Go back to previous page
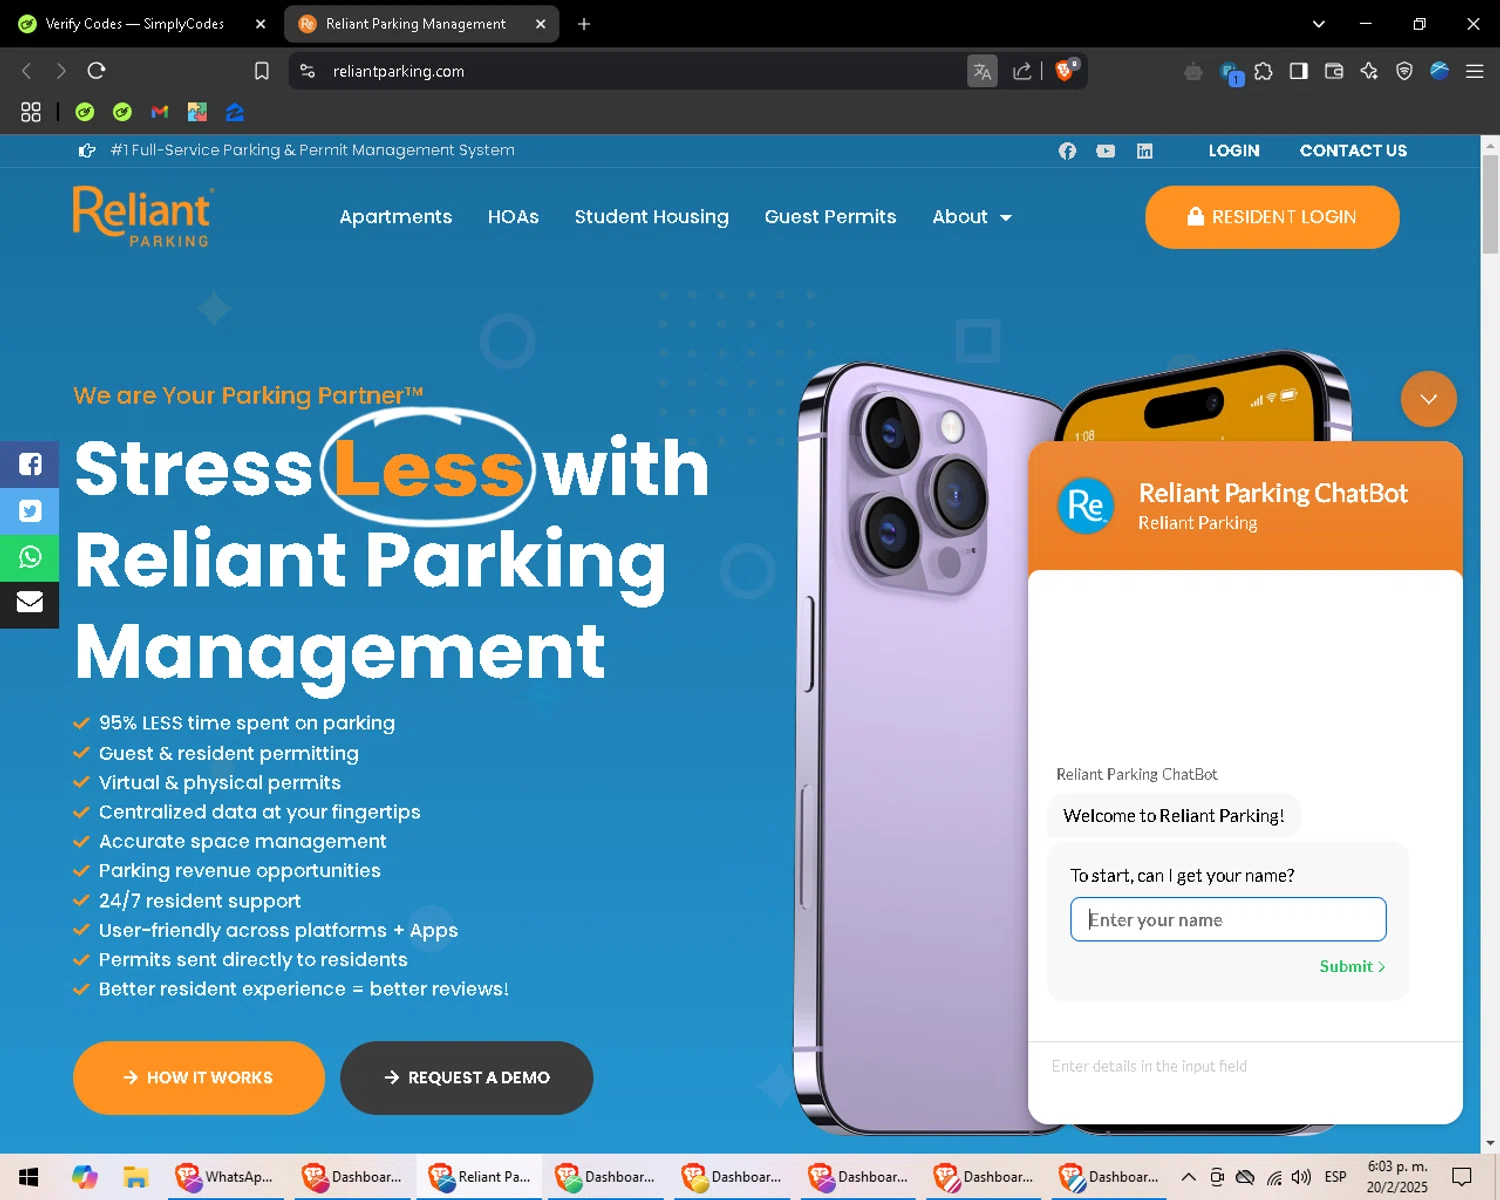The image size is (1500, 1200). (x=27, y=71)
